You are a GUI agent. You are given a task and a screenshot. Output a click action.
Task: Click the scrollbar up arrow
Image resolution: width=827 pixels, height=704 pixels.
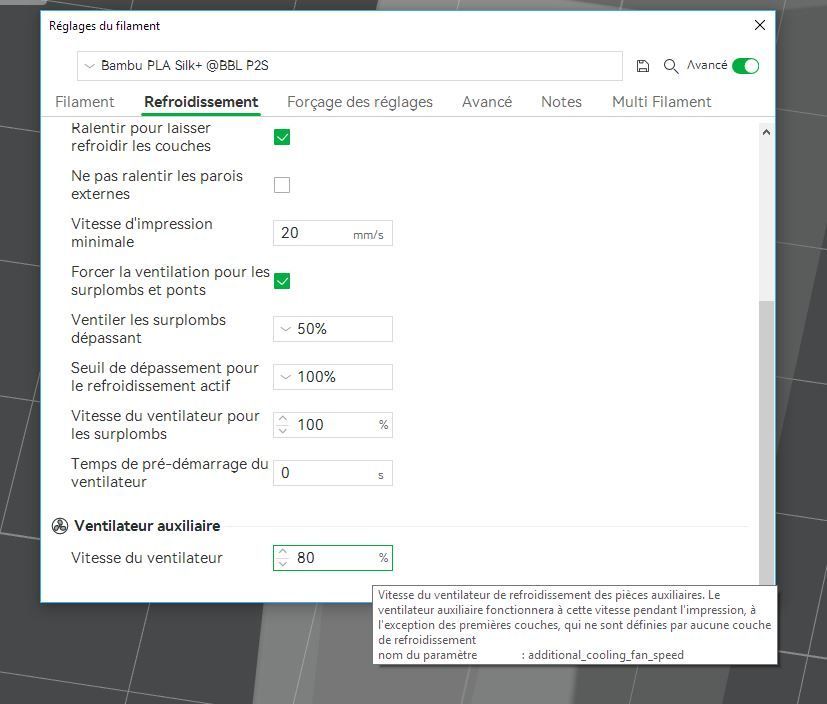pos(766,132)
